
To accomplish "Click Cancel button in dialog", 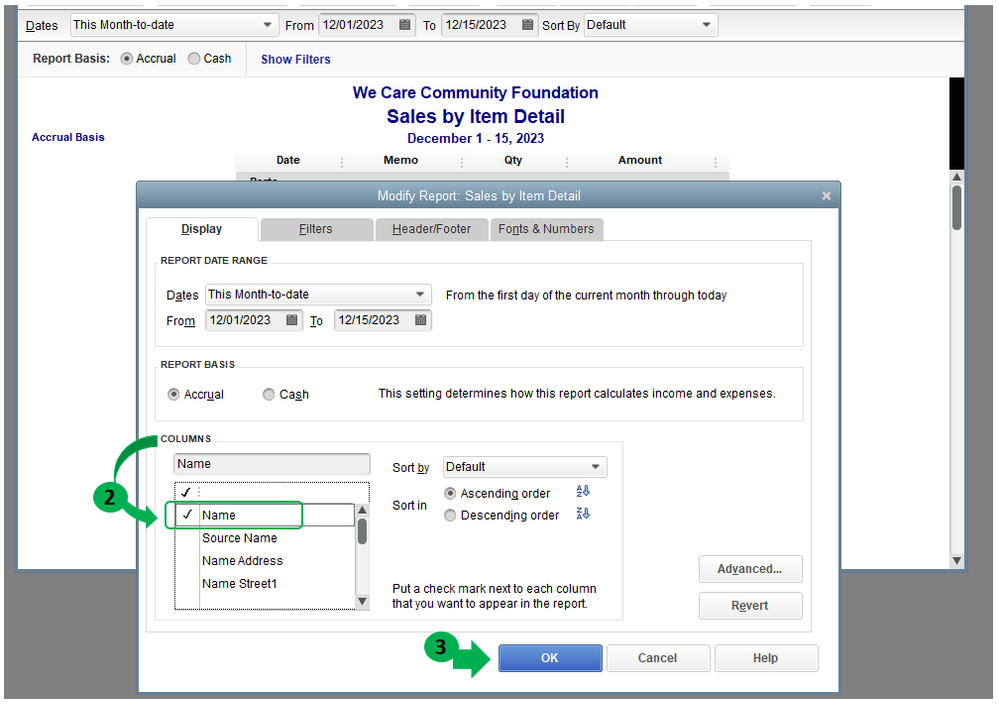I will pos(658,658).
